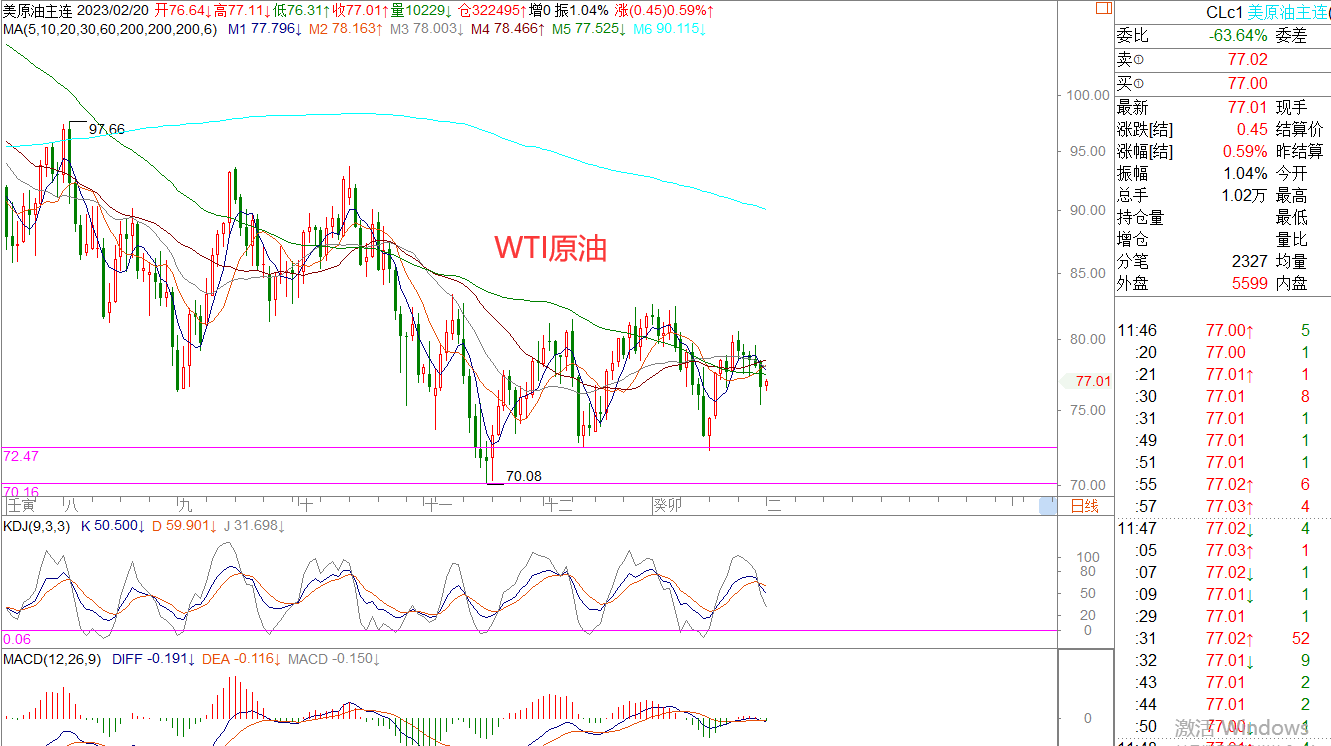Click the M6 90.115 moving average value

670,28
